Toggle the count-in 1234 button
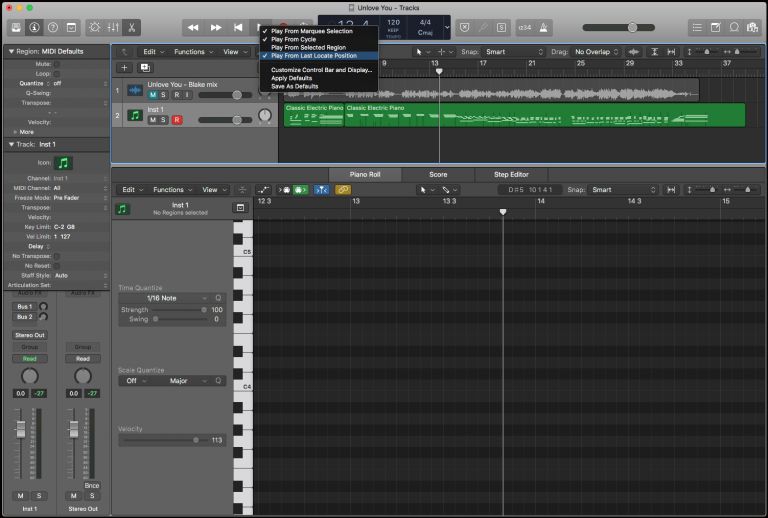The image size is (768, 518). 525,27
